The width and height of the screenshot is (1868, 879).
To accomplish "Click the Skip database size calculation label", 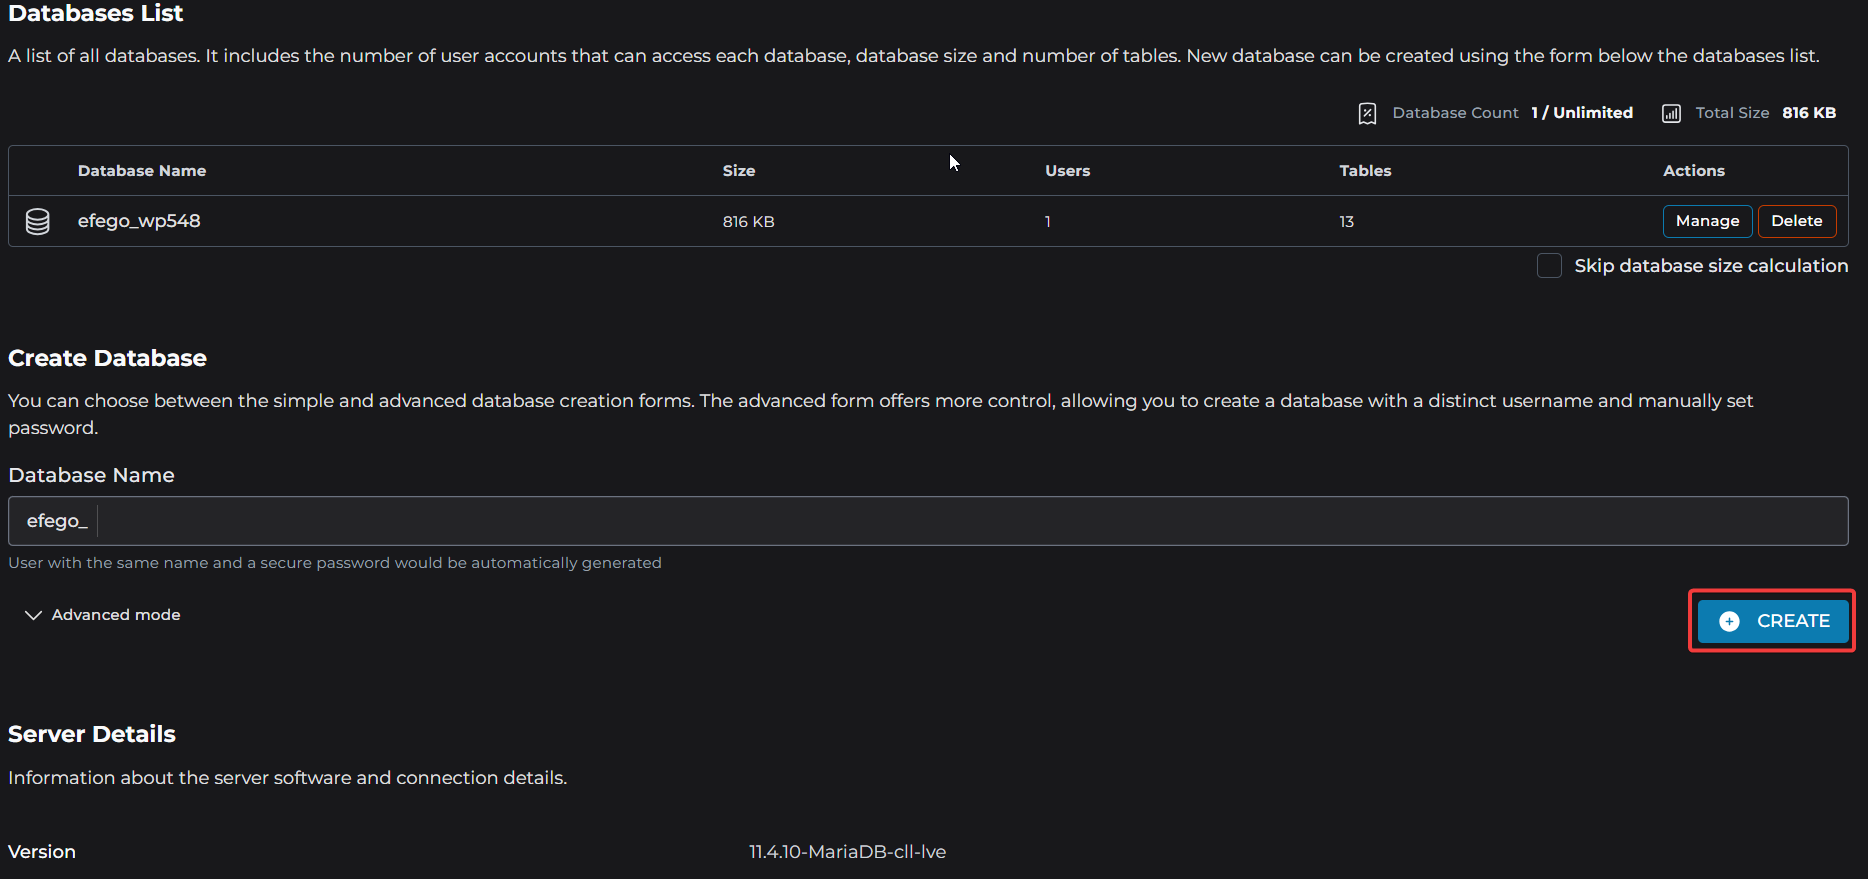I will pyautogui.click(x=1710, y=266).
